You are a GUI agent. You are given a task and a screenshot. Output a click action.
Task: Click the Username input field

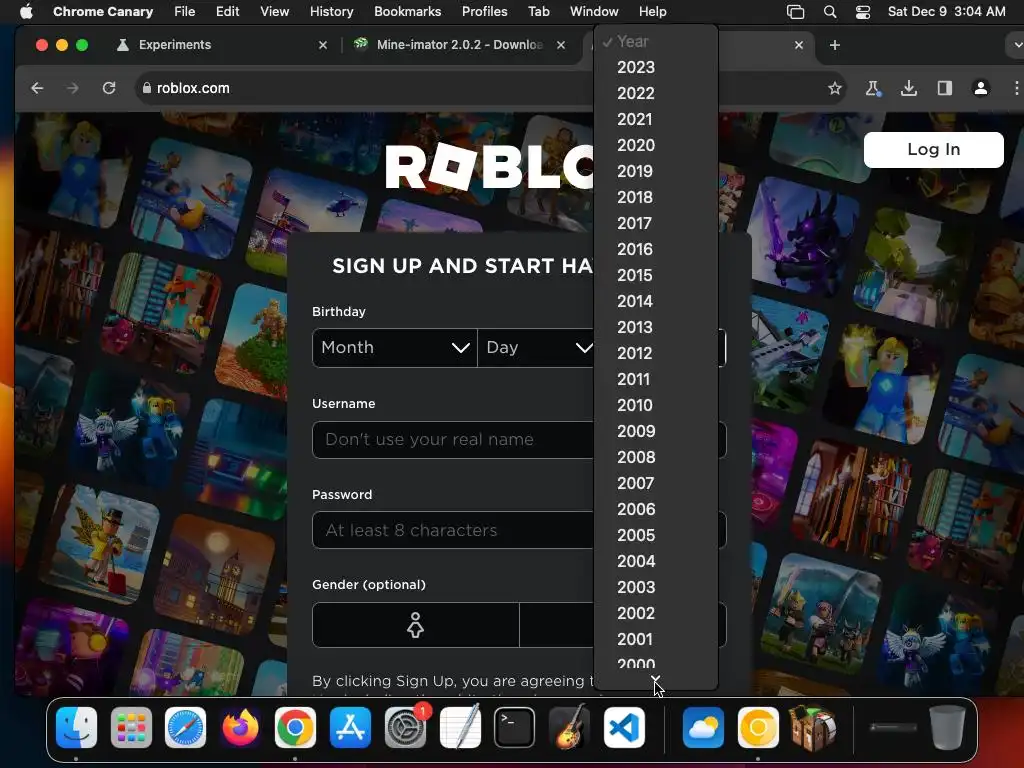519,440
